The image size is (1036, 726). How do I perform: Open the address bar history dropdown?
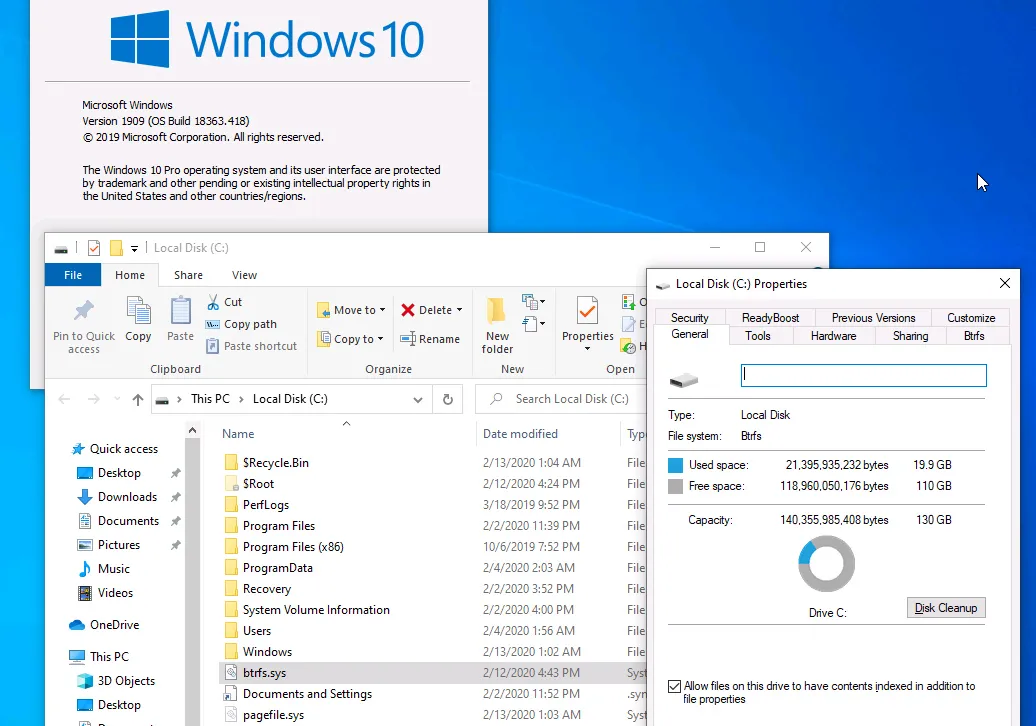418,399
